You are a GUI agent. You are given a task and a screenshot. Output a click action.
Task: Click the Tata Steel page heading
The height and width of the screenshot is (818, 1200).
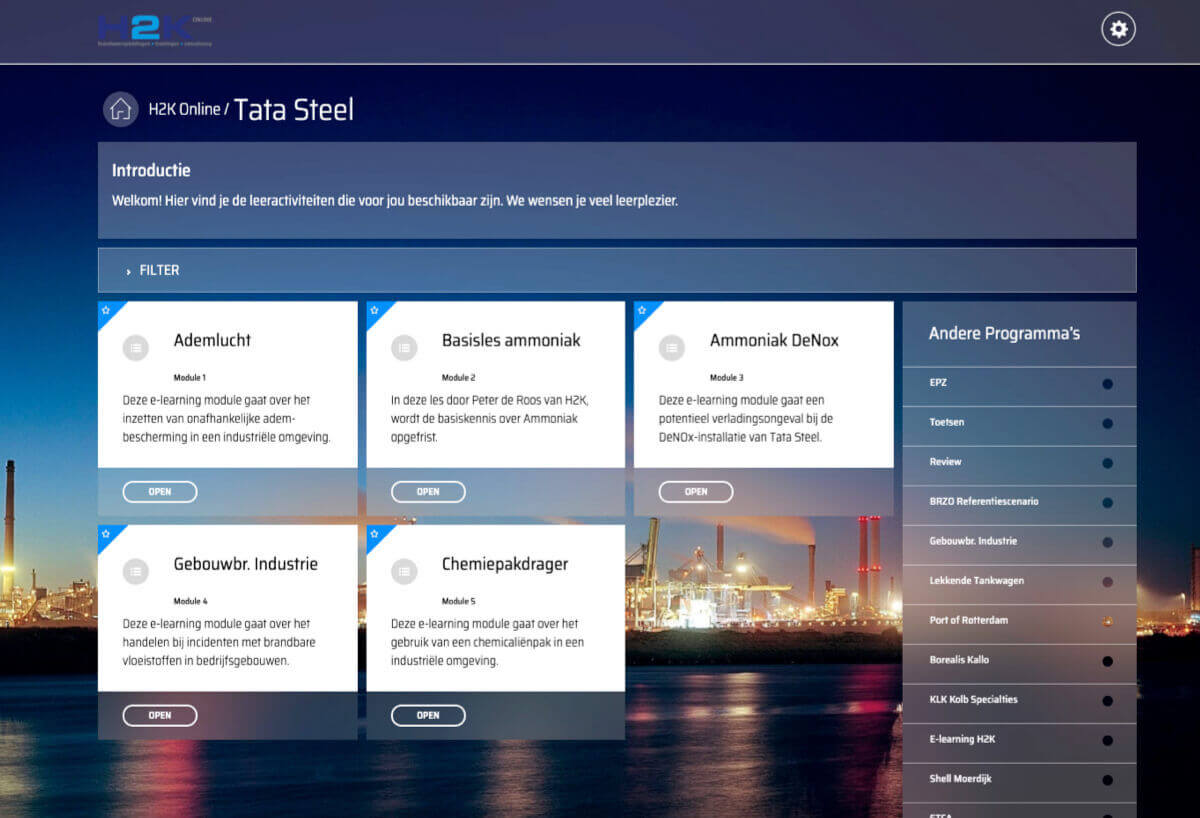294,109
